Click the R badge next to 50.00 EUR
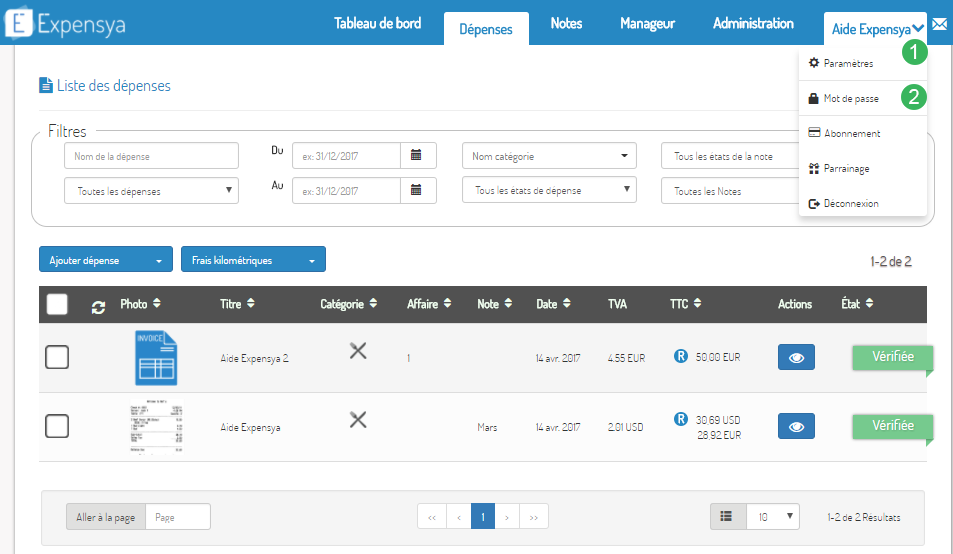The image size is (953, 554). coord(681,356)
